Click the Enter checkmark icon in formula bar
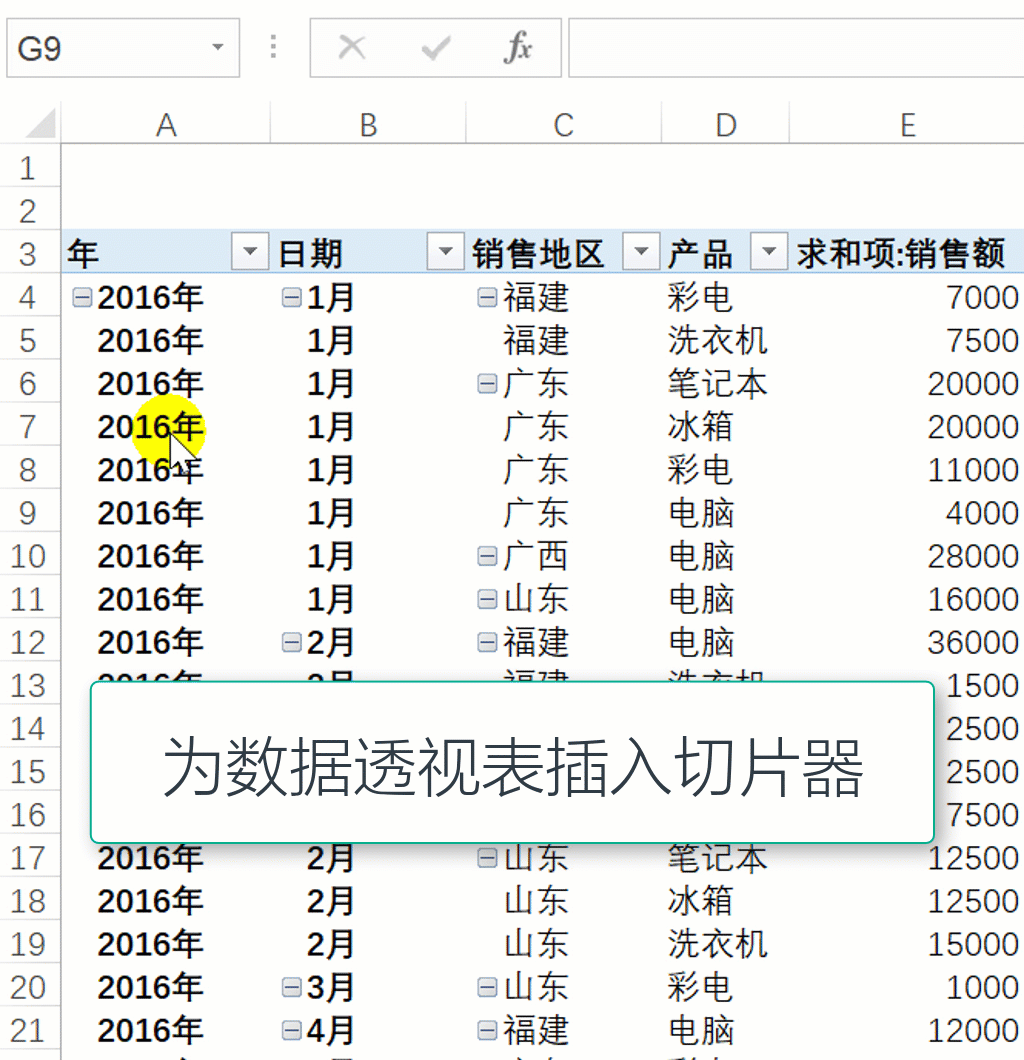Viewport: 1024px width, 1060px height. click(x=435, y=47)
